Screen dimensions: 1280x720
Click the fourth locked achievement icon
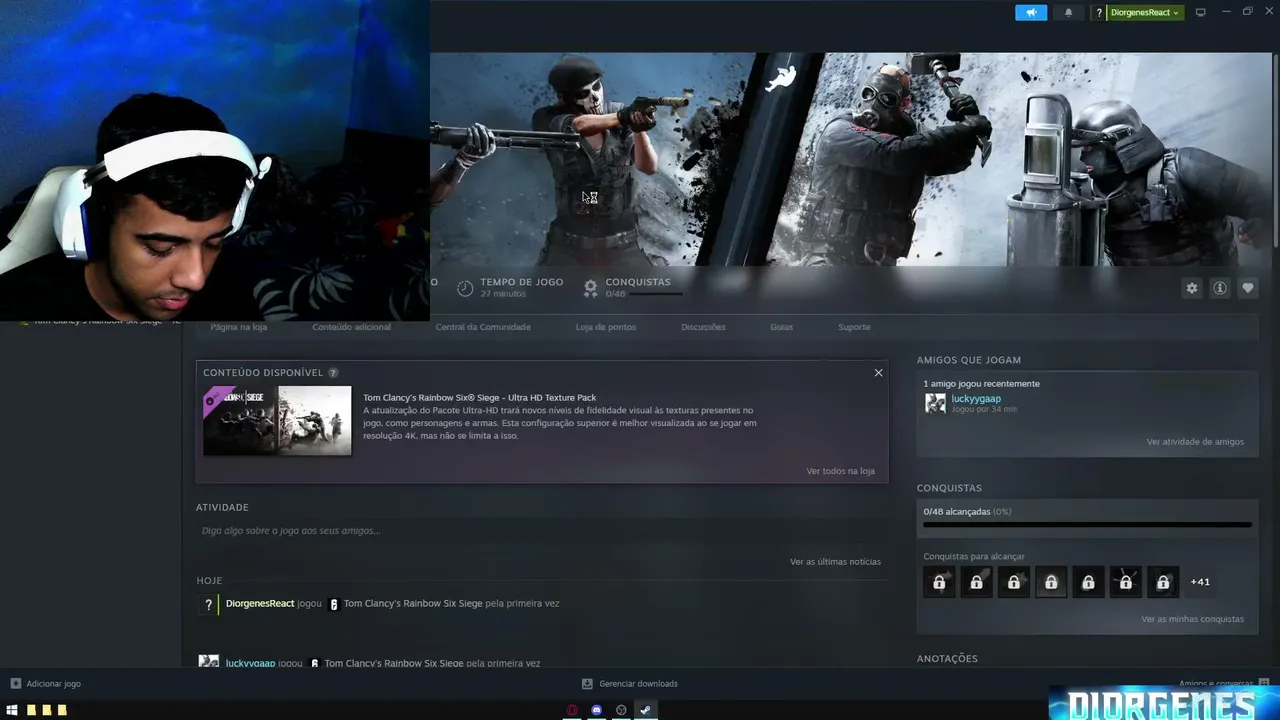click(x=1051, y=582)
